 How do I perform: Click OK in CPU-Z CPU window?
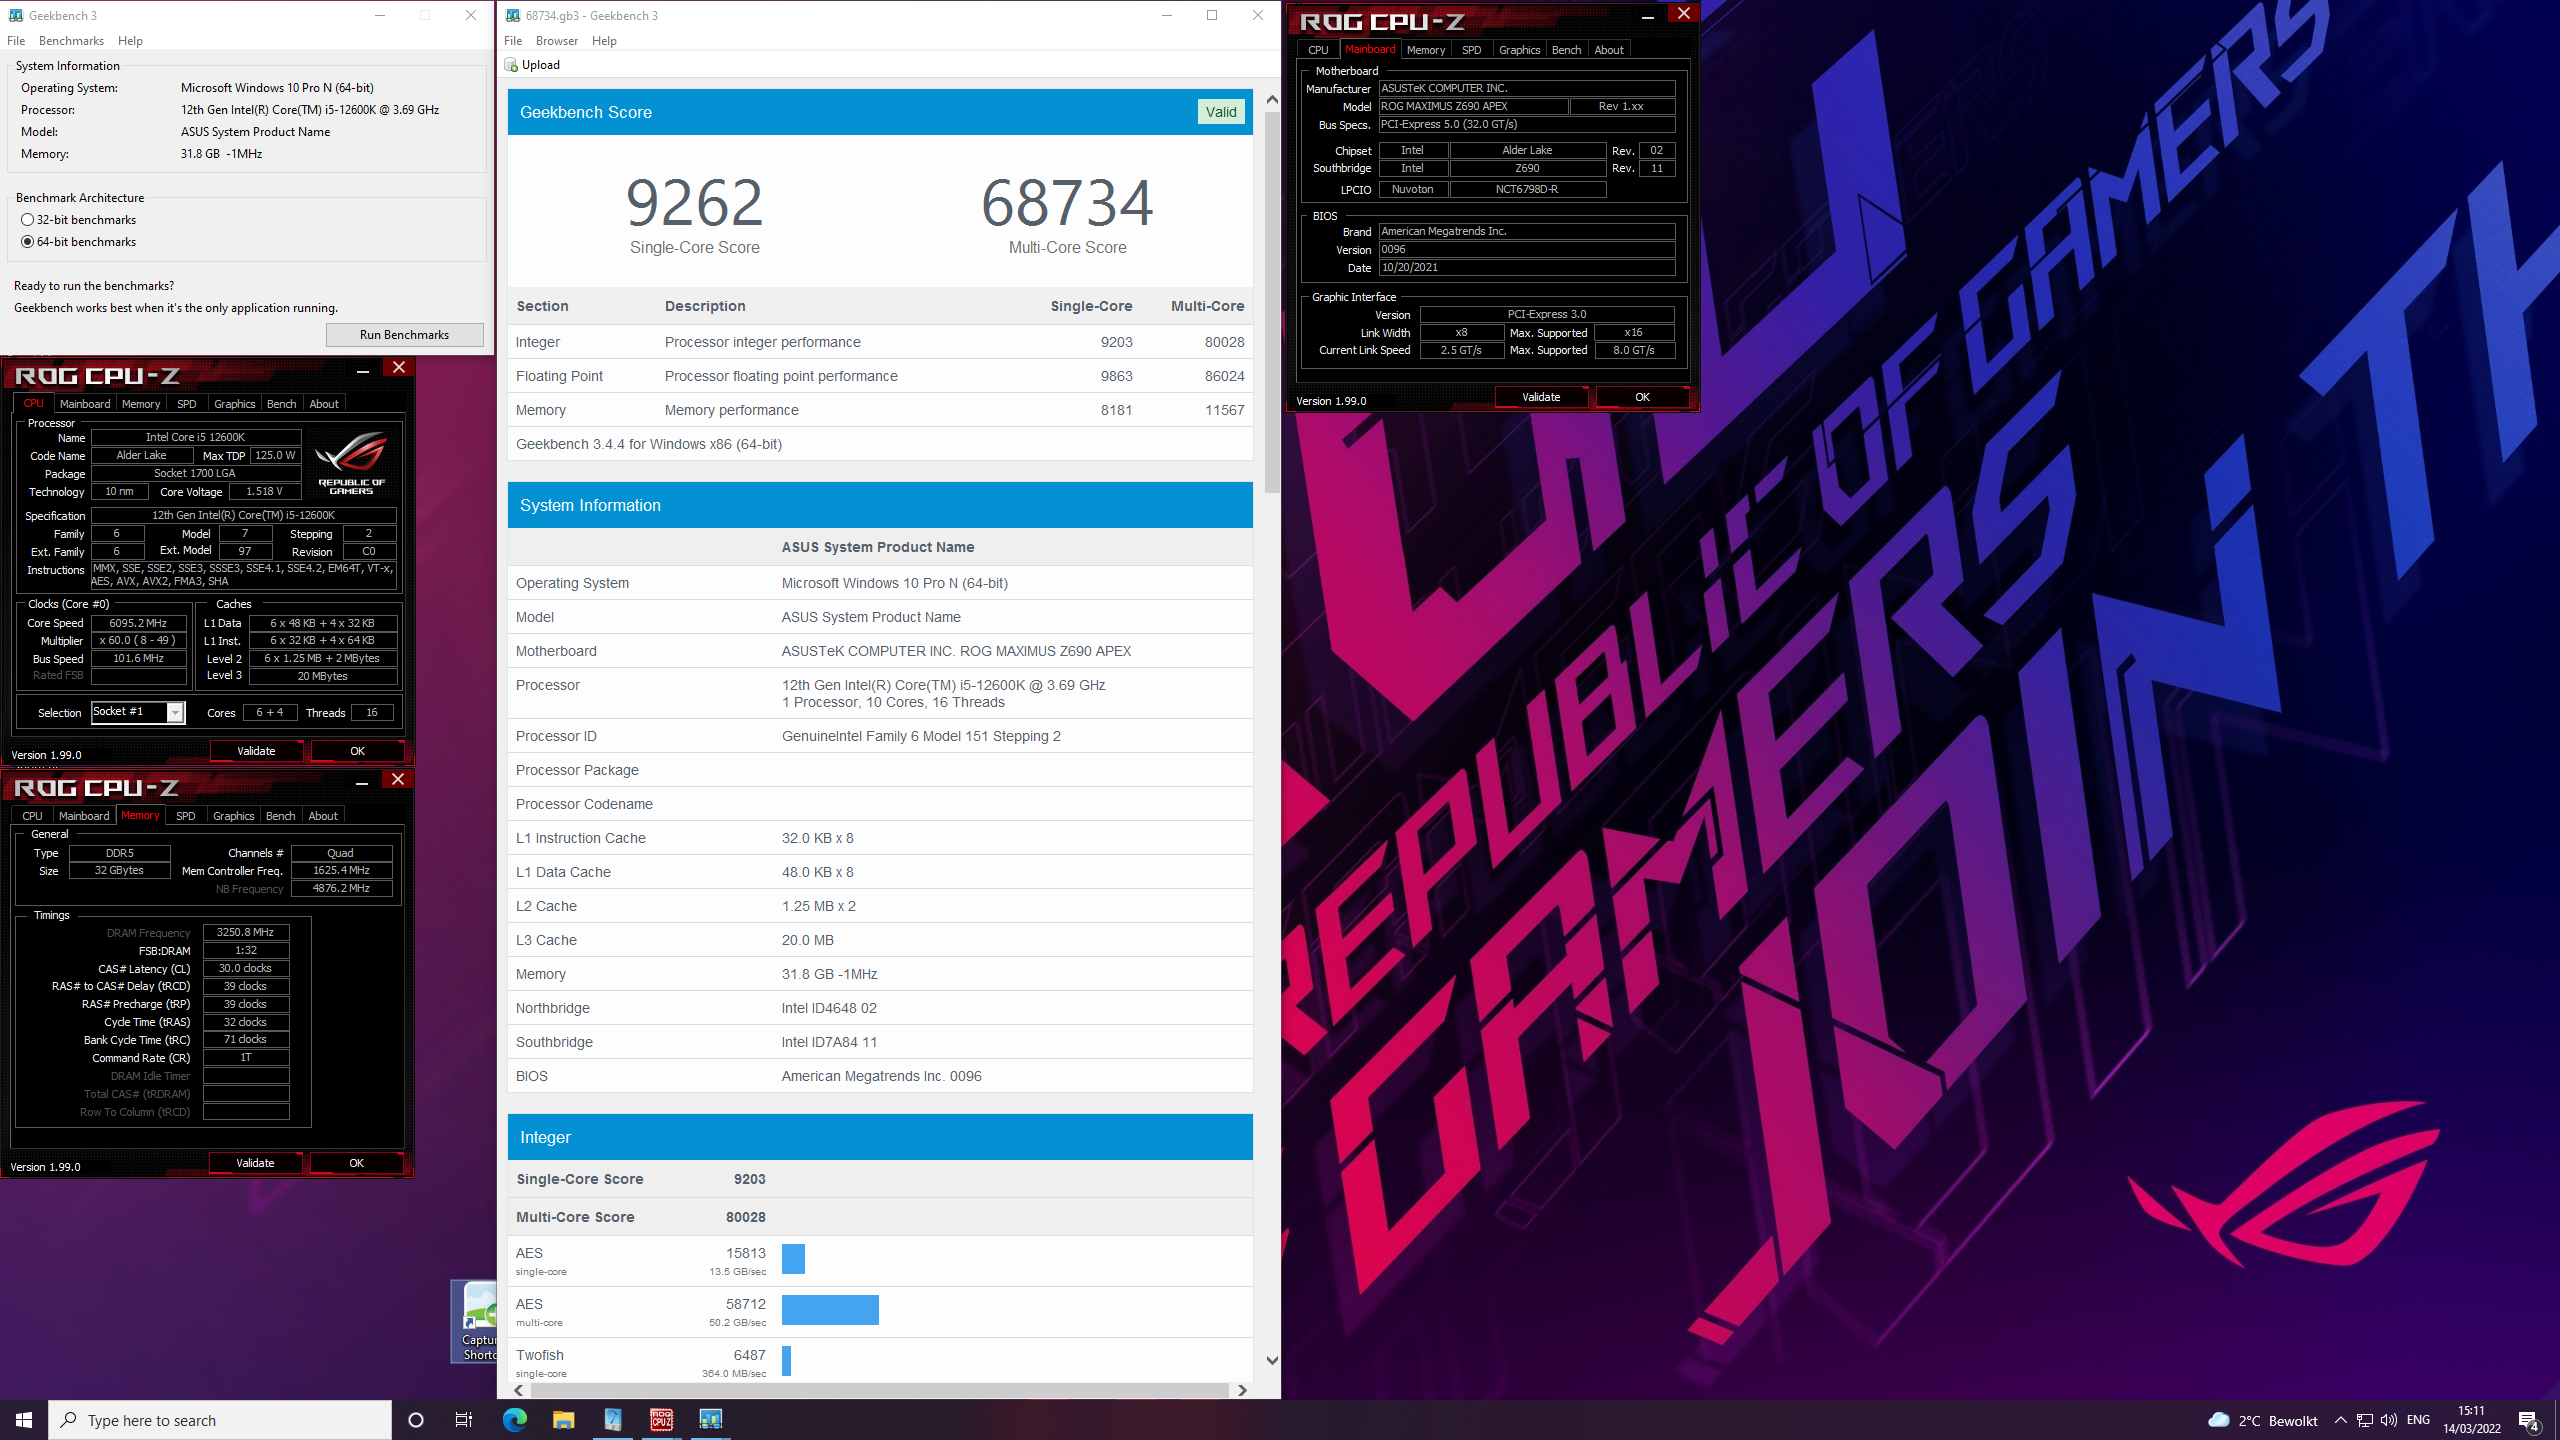pyautogui.click(x=357, y=751)
